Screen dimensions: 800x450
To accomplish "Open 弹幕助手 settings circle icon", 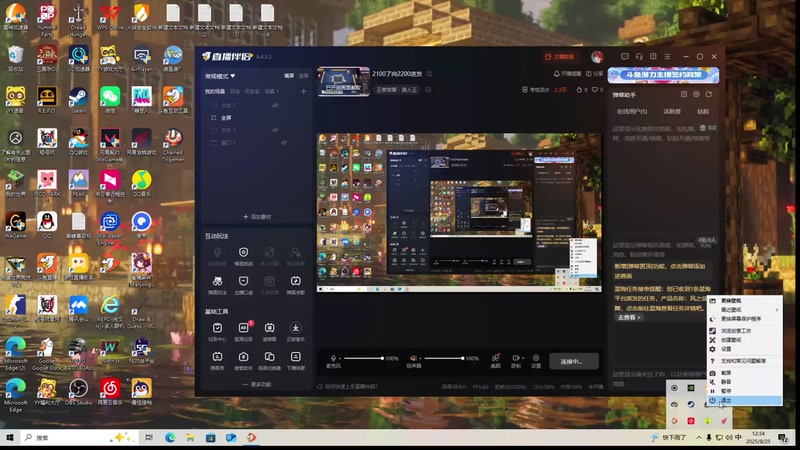I will [x=696, y=94].
